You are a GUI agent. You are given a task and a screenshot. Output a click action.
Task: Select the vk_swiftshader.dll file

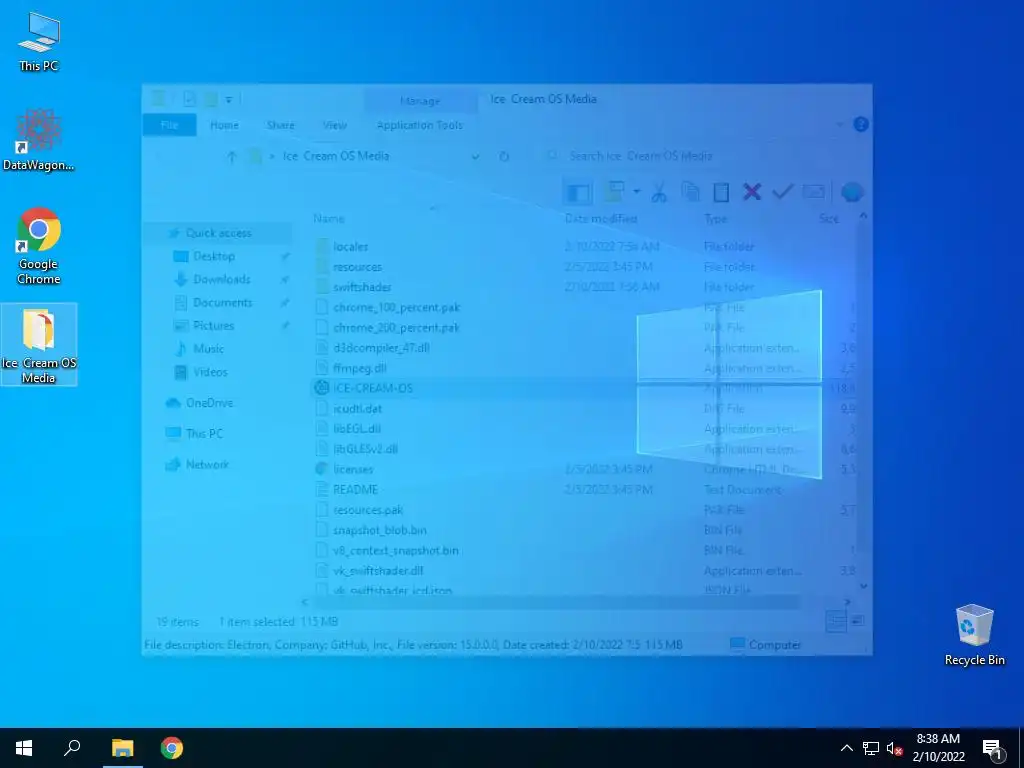click(583, 571)
